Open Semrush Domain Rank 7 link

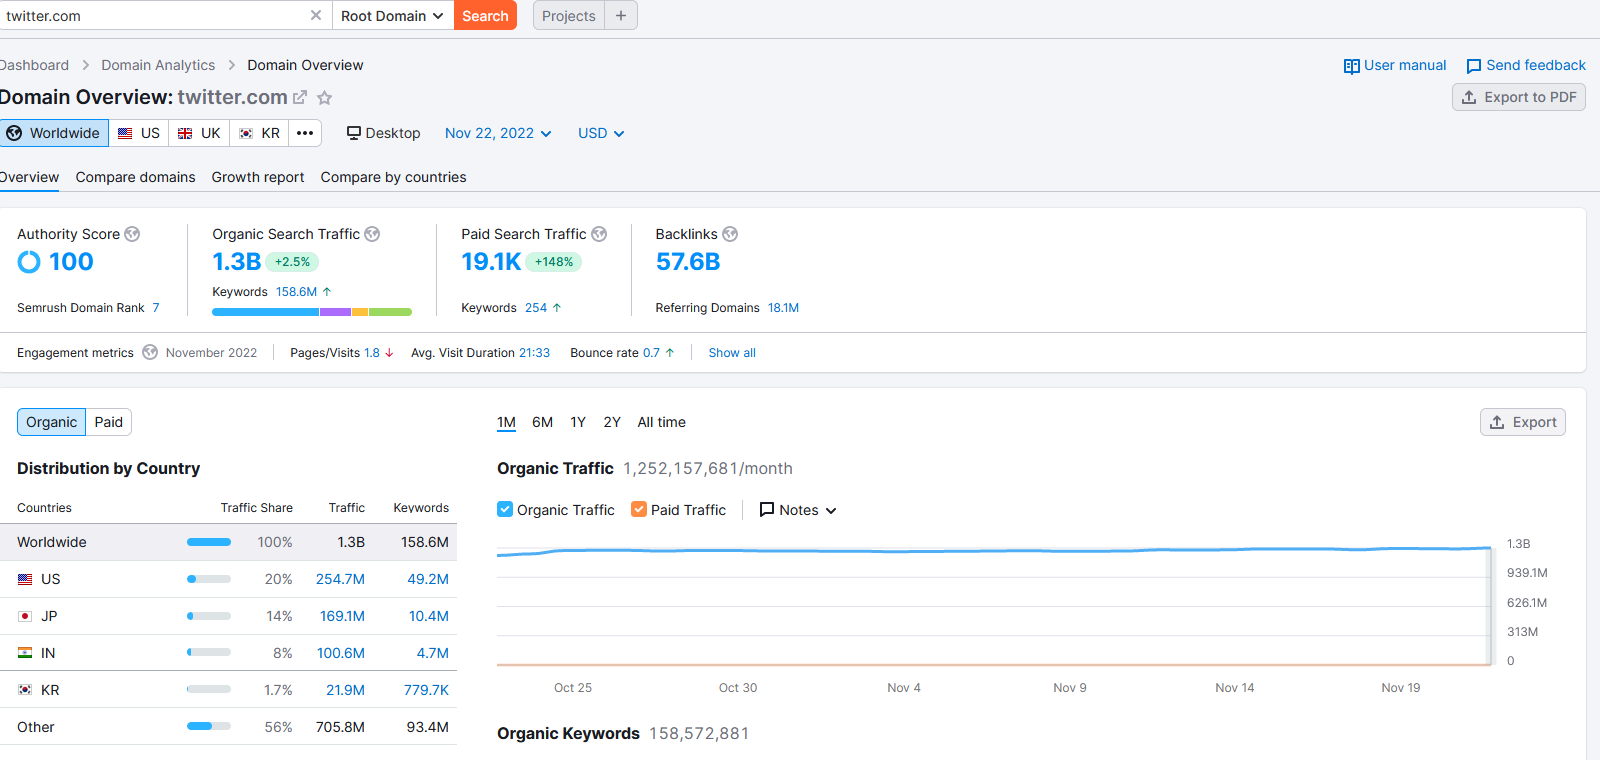pyautogui.click(x=156, y=308)
